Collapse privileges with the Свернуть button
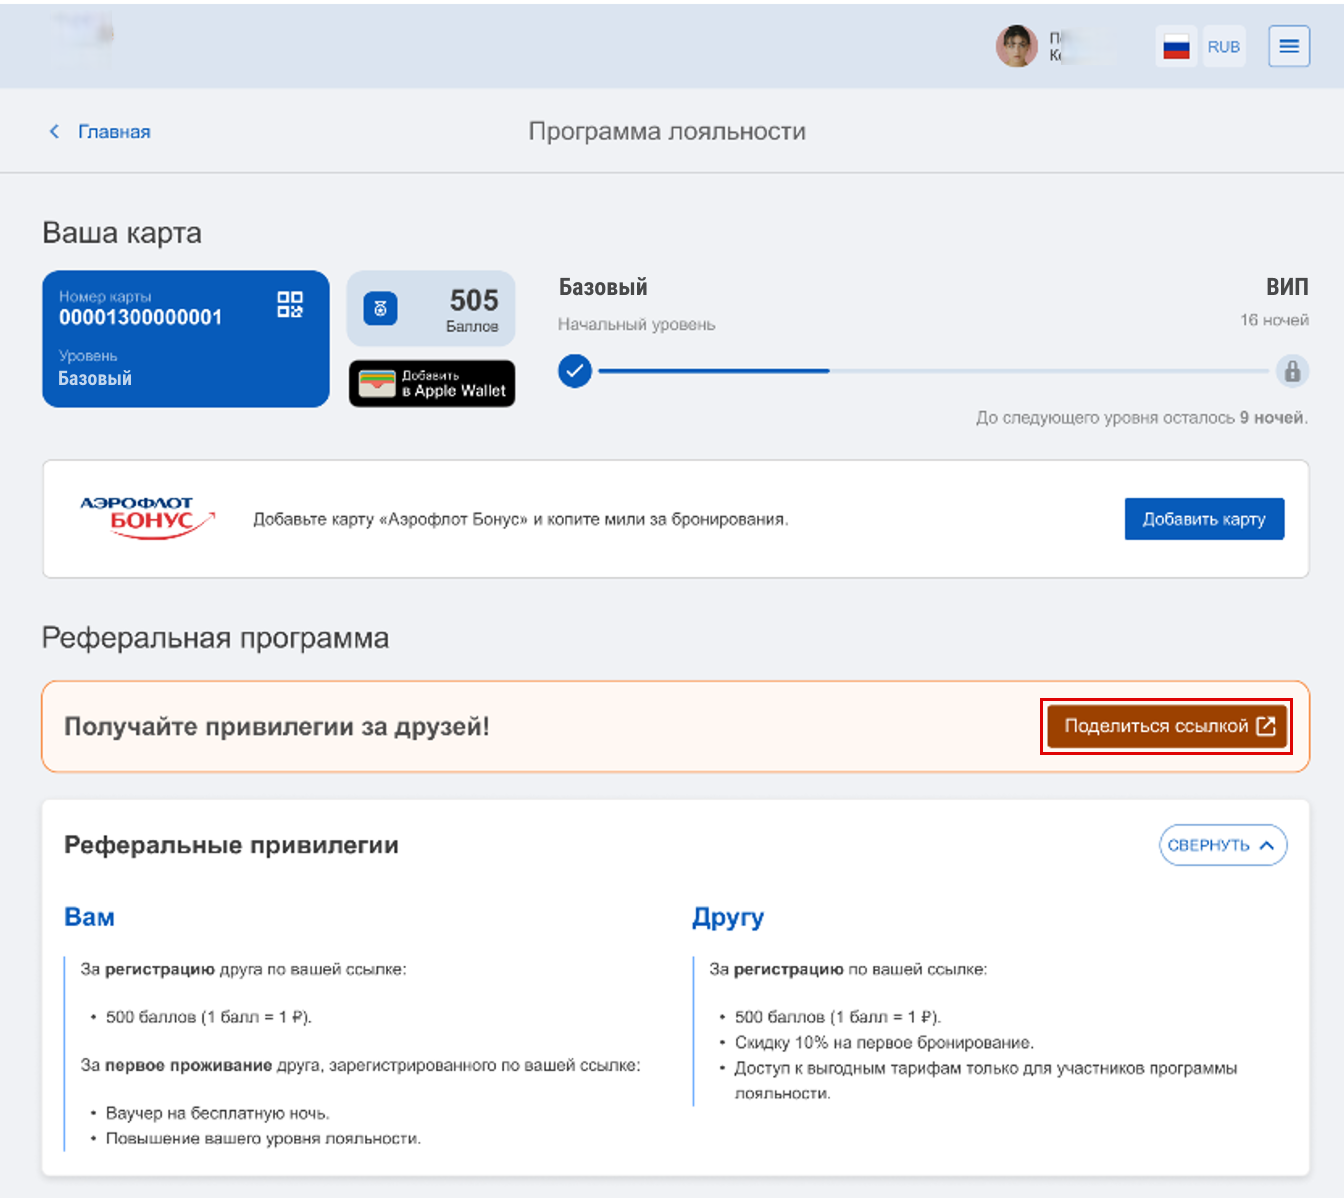 [1223, 845]
